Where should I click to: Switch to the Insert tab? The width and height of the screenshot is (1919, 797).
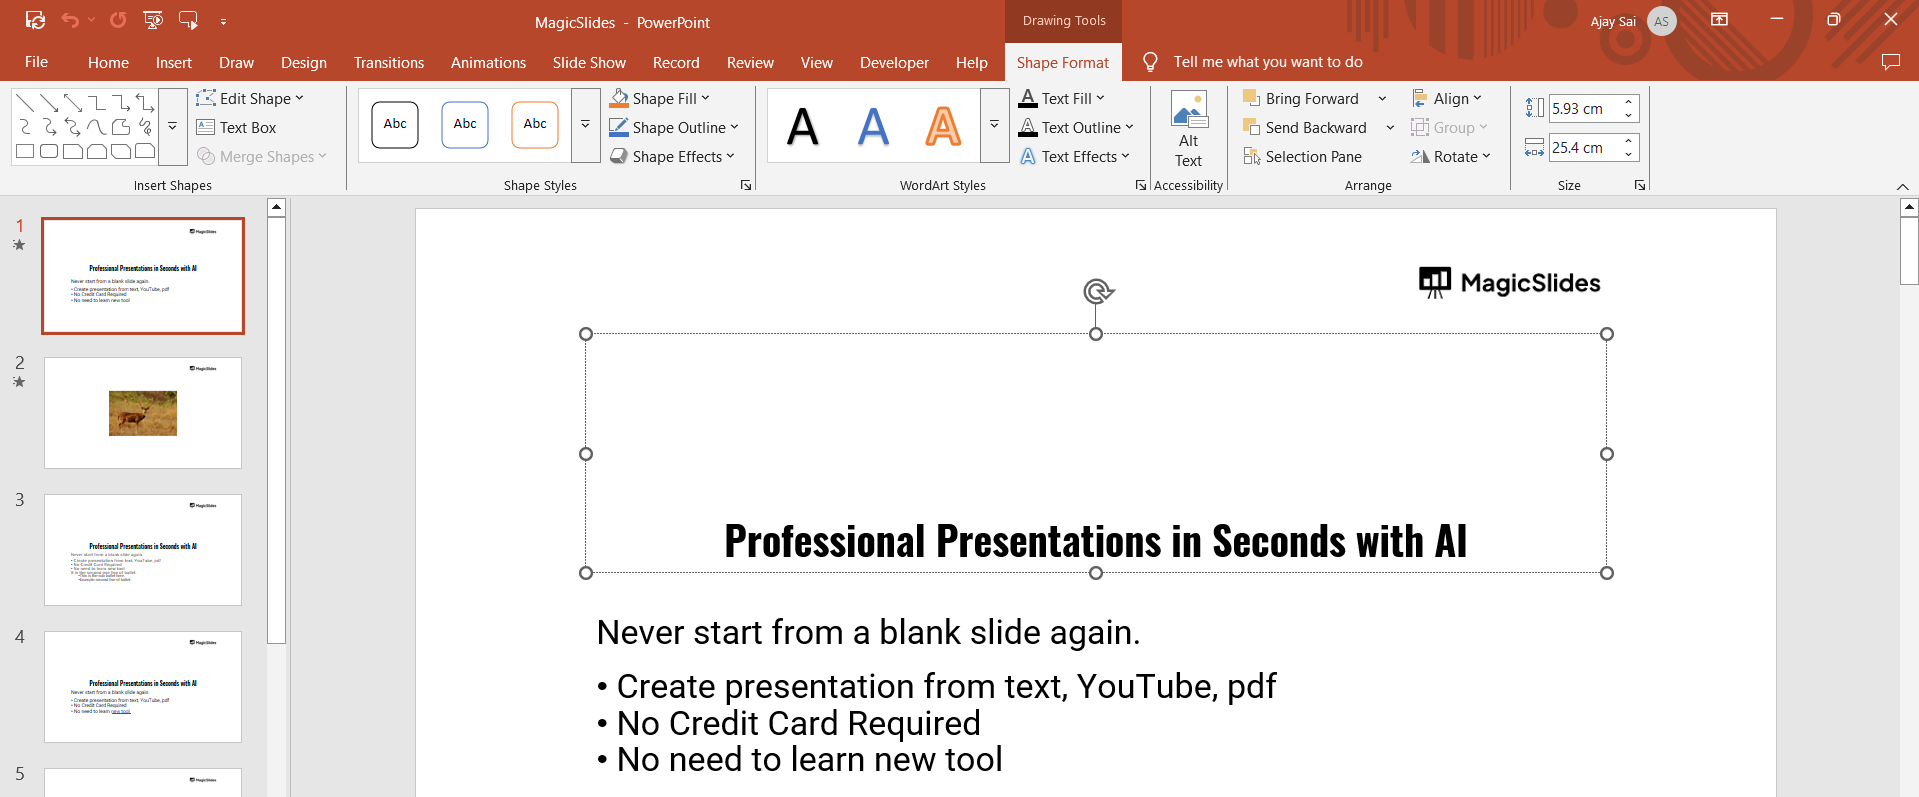click(x=174, y=62)
